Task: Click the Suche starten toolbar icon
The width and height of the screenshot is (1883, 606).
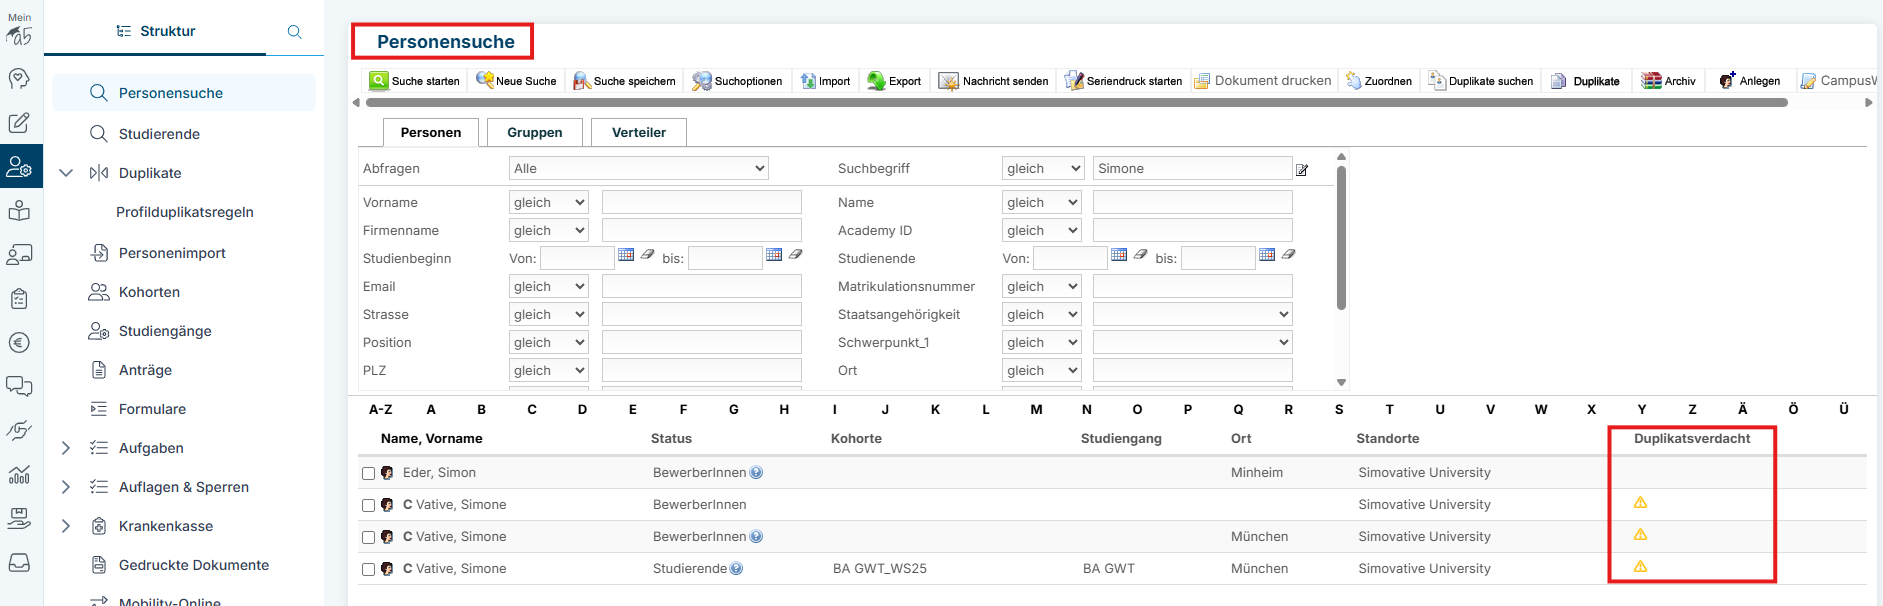Action: click(x=379, y=81)
